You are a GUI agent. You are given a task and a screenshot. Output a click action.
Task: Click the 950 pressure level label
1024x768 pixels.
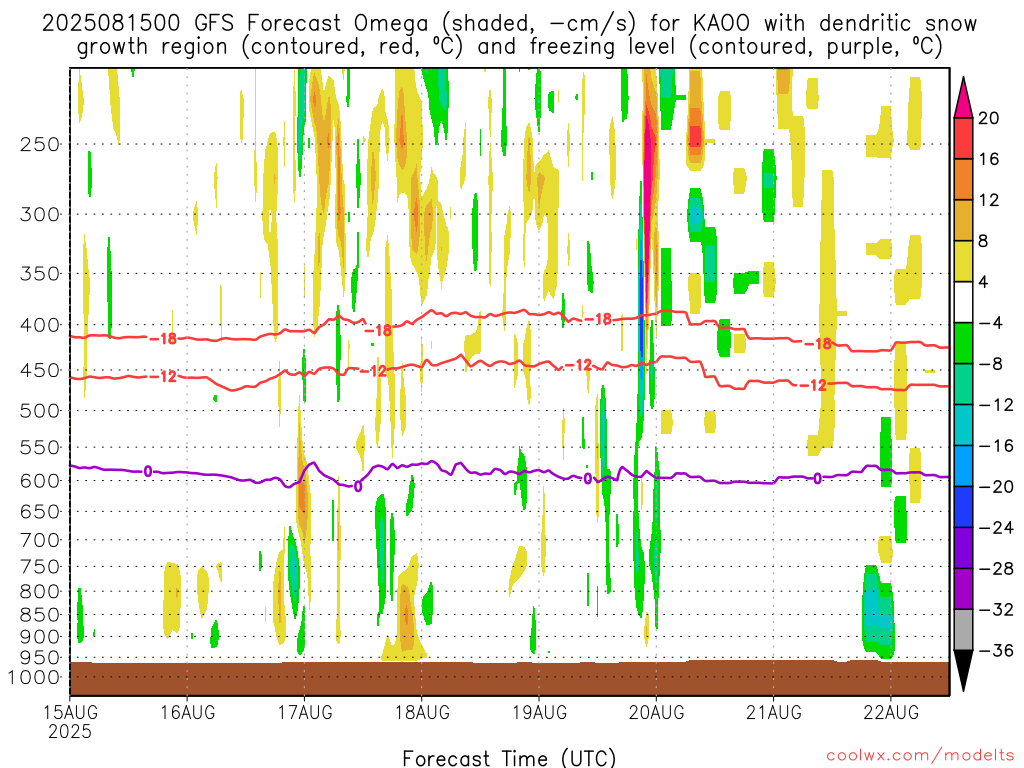(x=40, y=658)
